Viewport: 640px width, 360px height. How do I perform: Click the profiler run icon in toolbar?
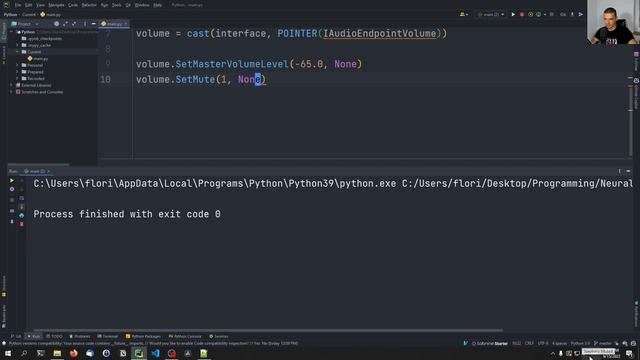tap(539, 14)
